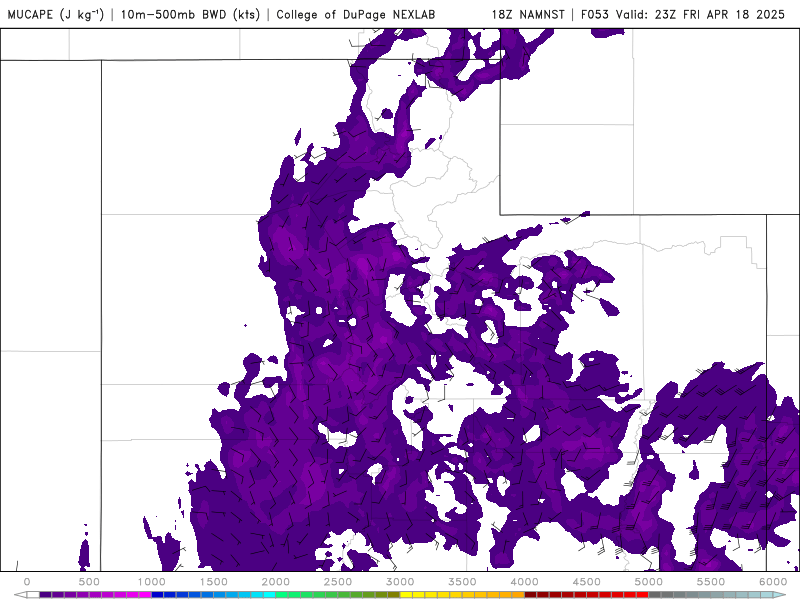This screenshot has height=600, width=800.
Task: Click the 18Z NAMNST model run label
Action: click(x=528, y=14)
